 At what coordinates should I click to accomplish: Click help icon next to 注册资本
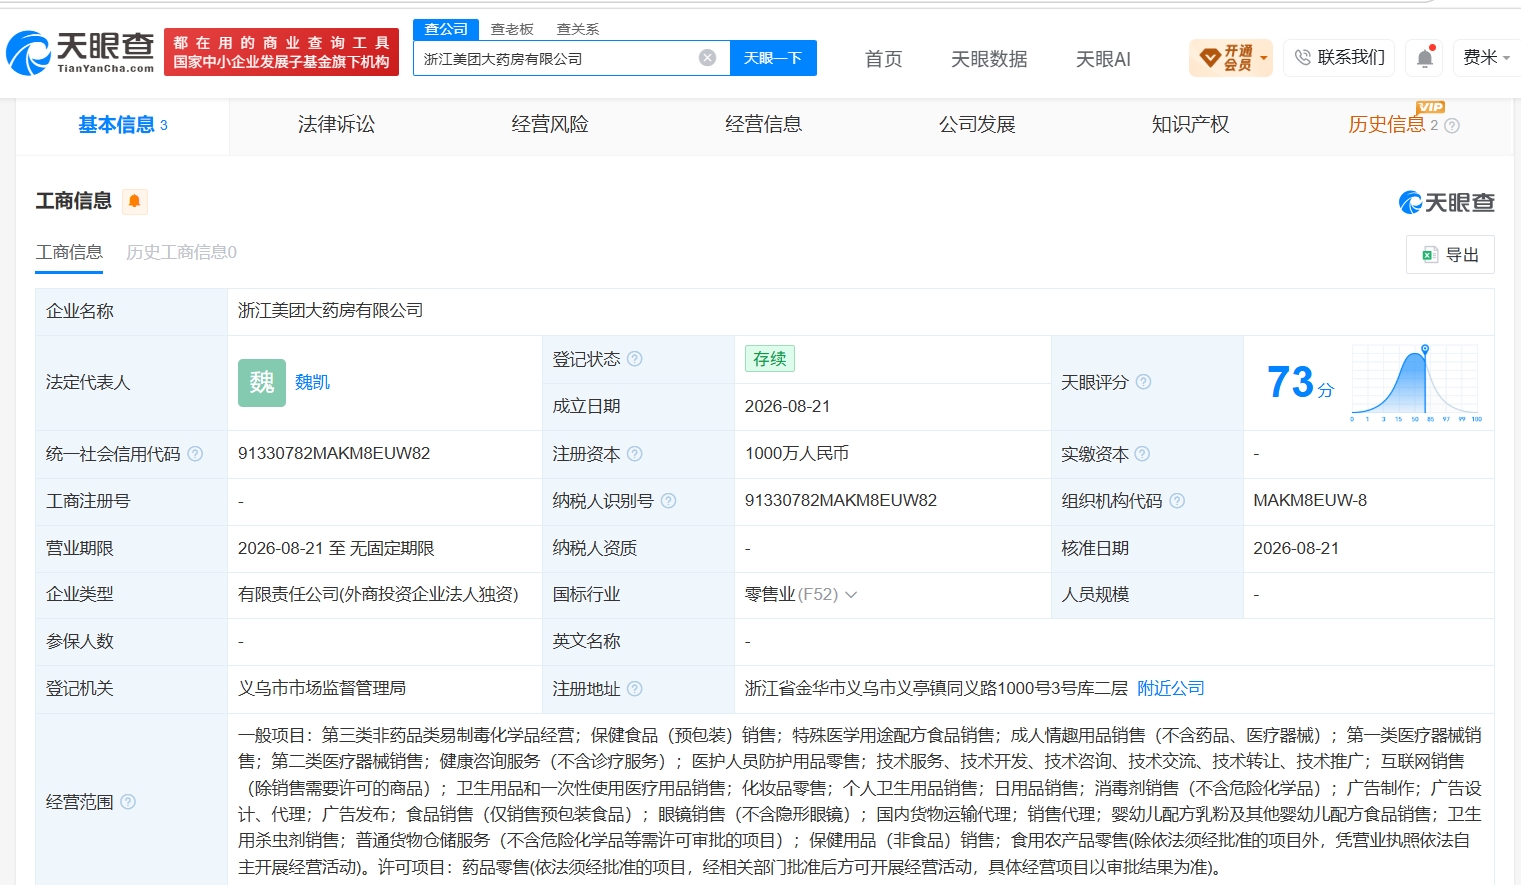pos(635,454)
